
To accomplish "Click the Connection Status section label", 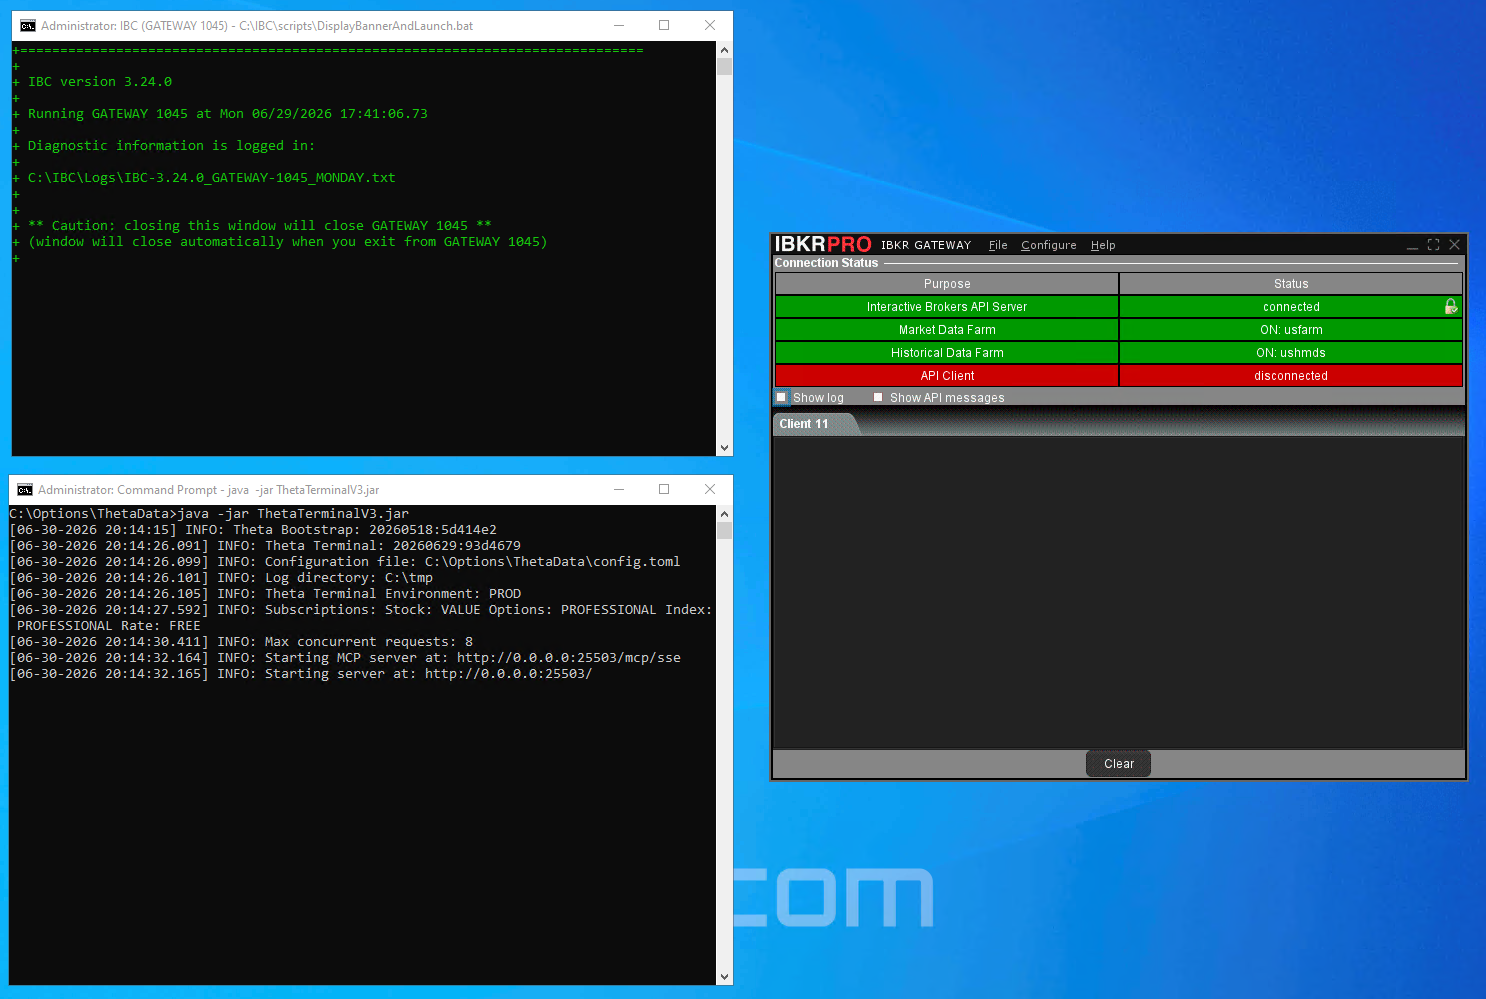I will click(x=826, y=263).
